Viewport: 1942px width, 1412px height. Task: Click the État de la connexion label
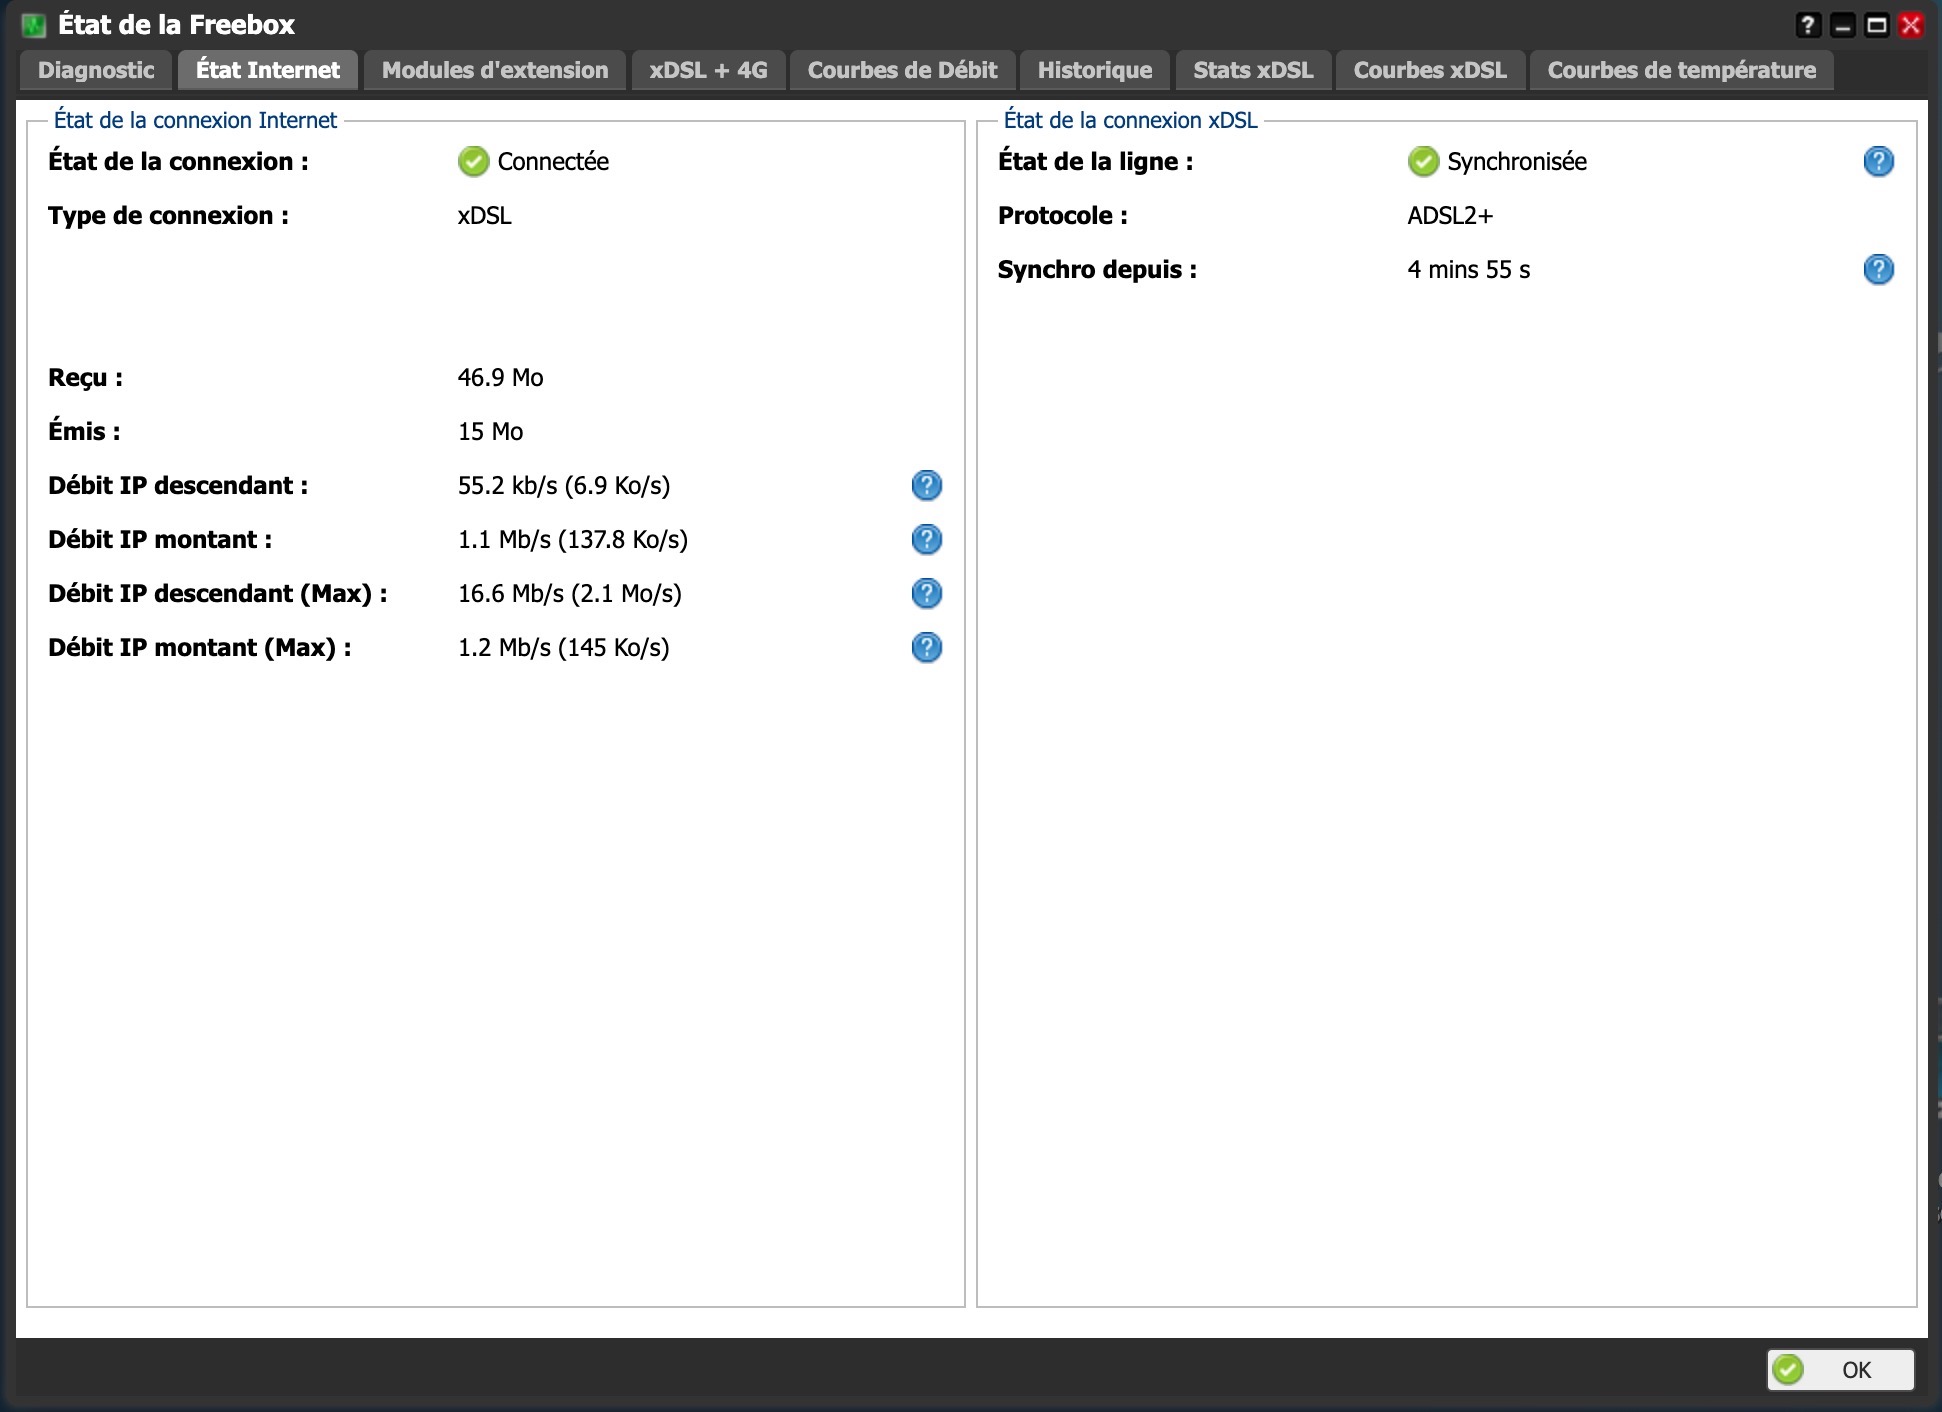[178, 161]
